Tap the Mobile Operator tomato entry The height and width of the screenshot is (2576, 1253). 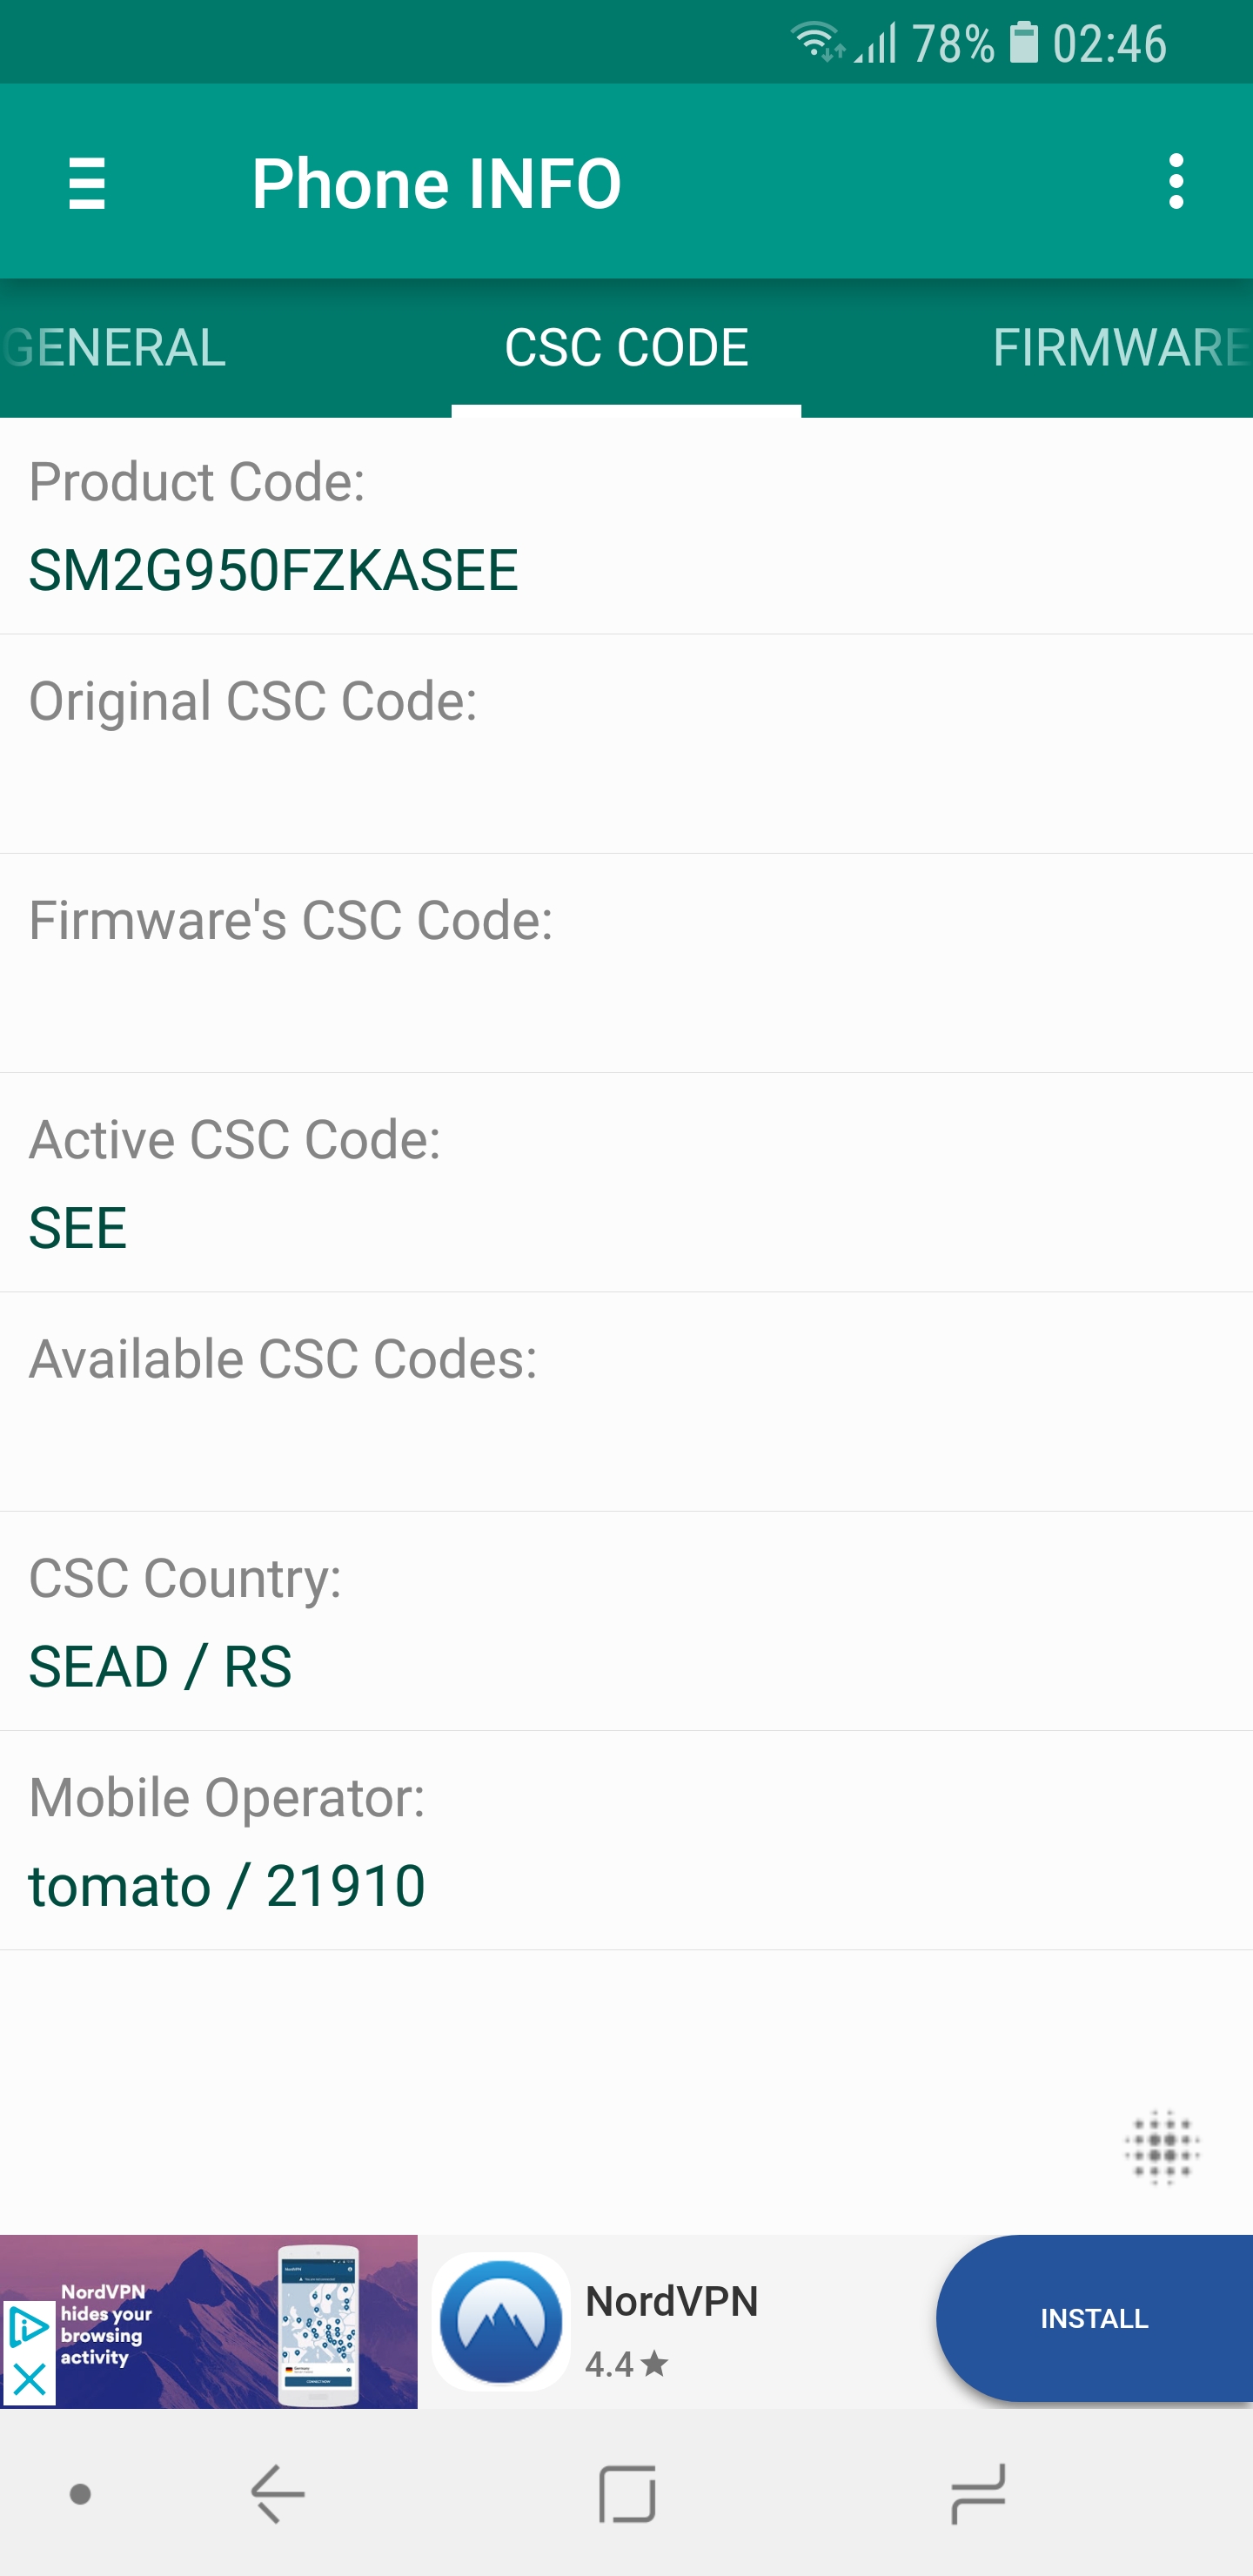pyautogui.click(x=626, y=1841)
